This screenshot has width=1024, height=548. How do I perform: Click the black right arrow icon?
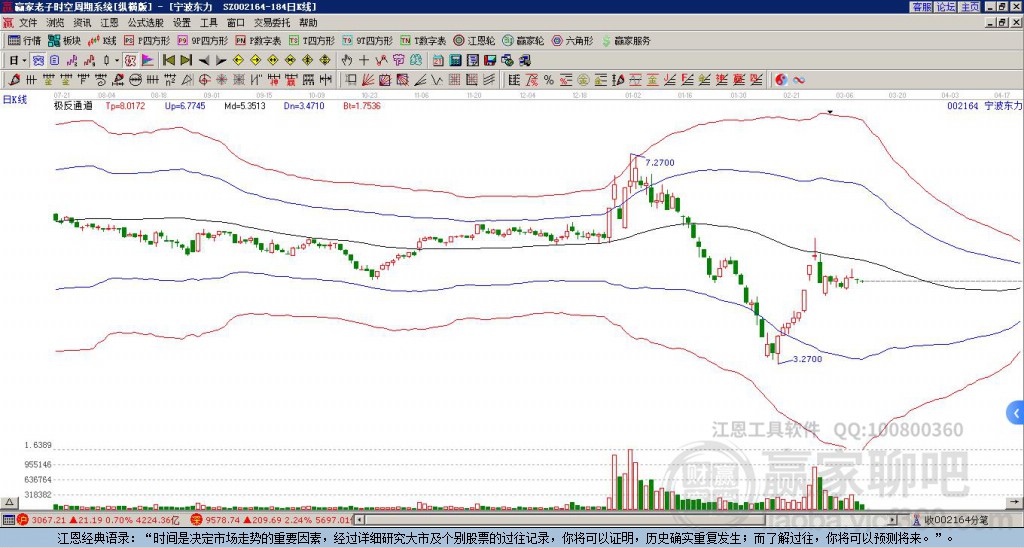pos(221,61)
